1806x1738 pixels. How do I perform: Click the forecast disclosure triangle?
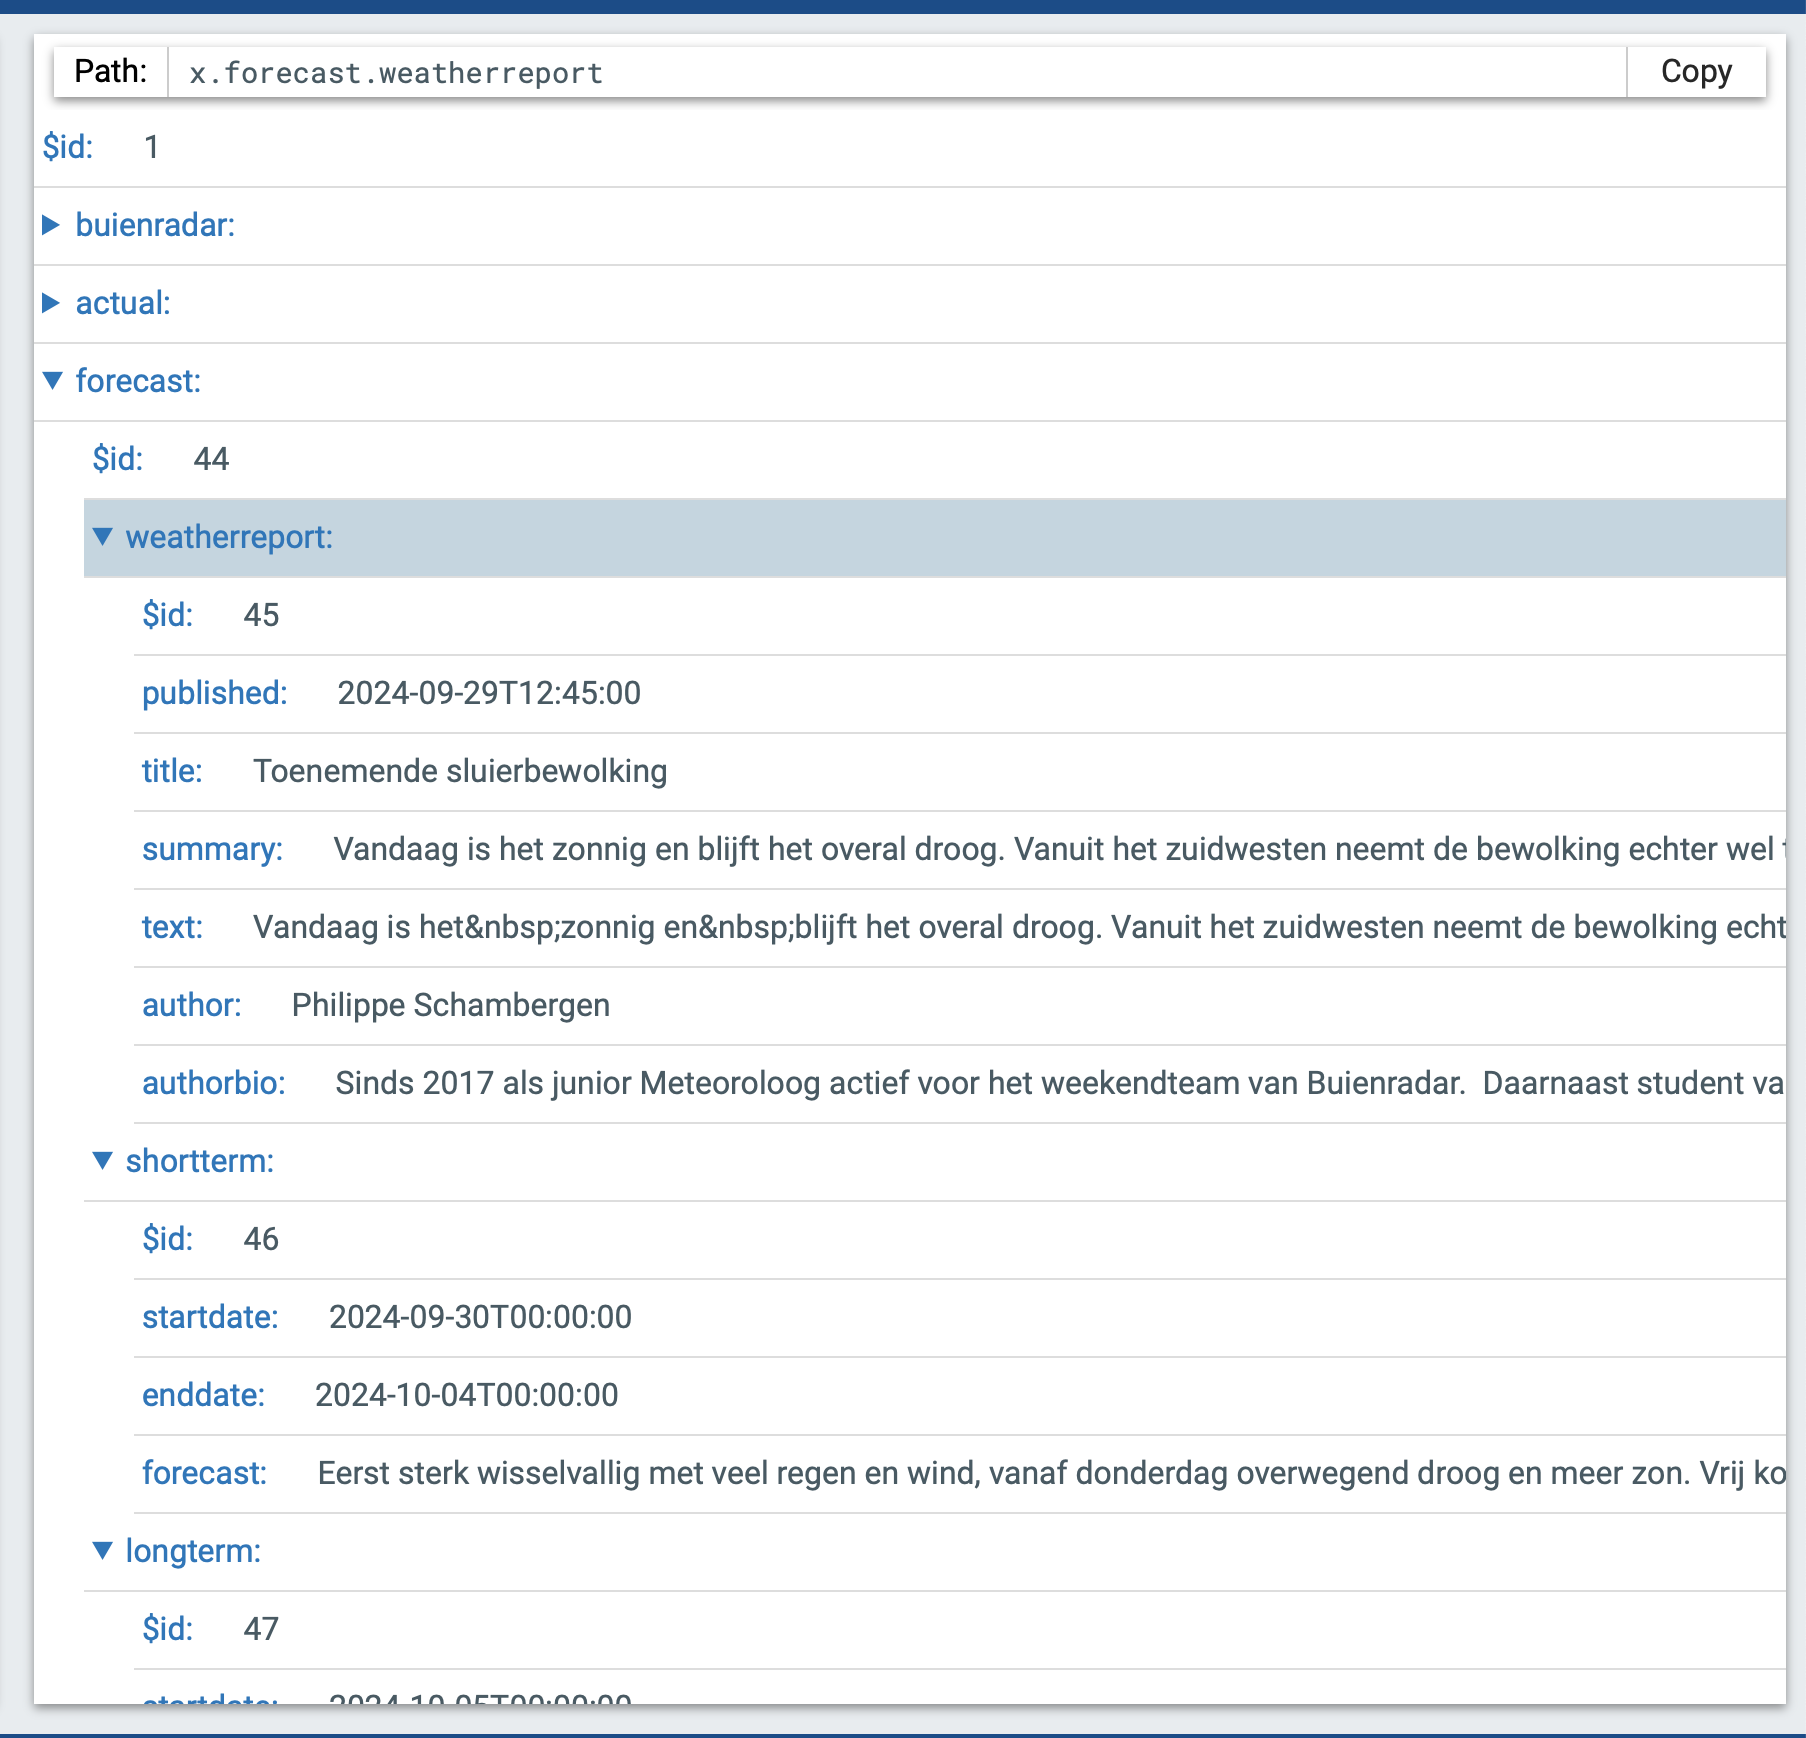click(53, 380)
